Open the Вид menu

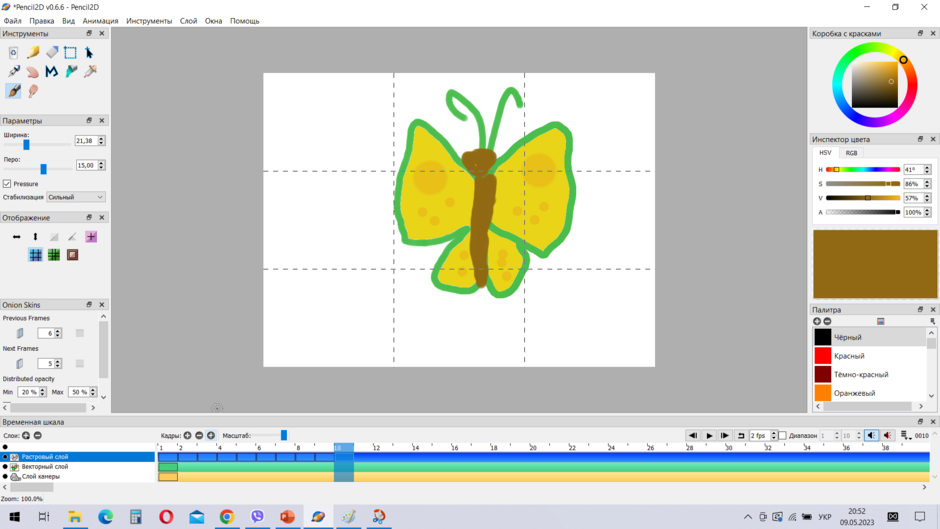tap(68, 21)
